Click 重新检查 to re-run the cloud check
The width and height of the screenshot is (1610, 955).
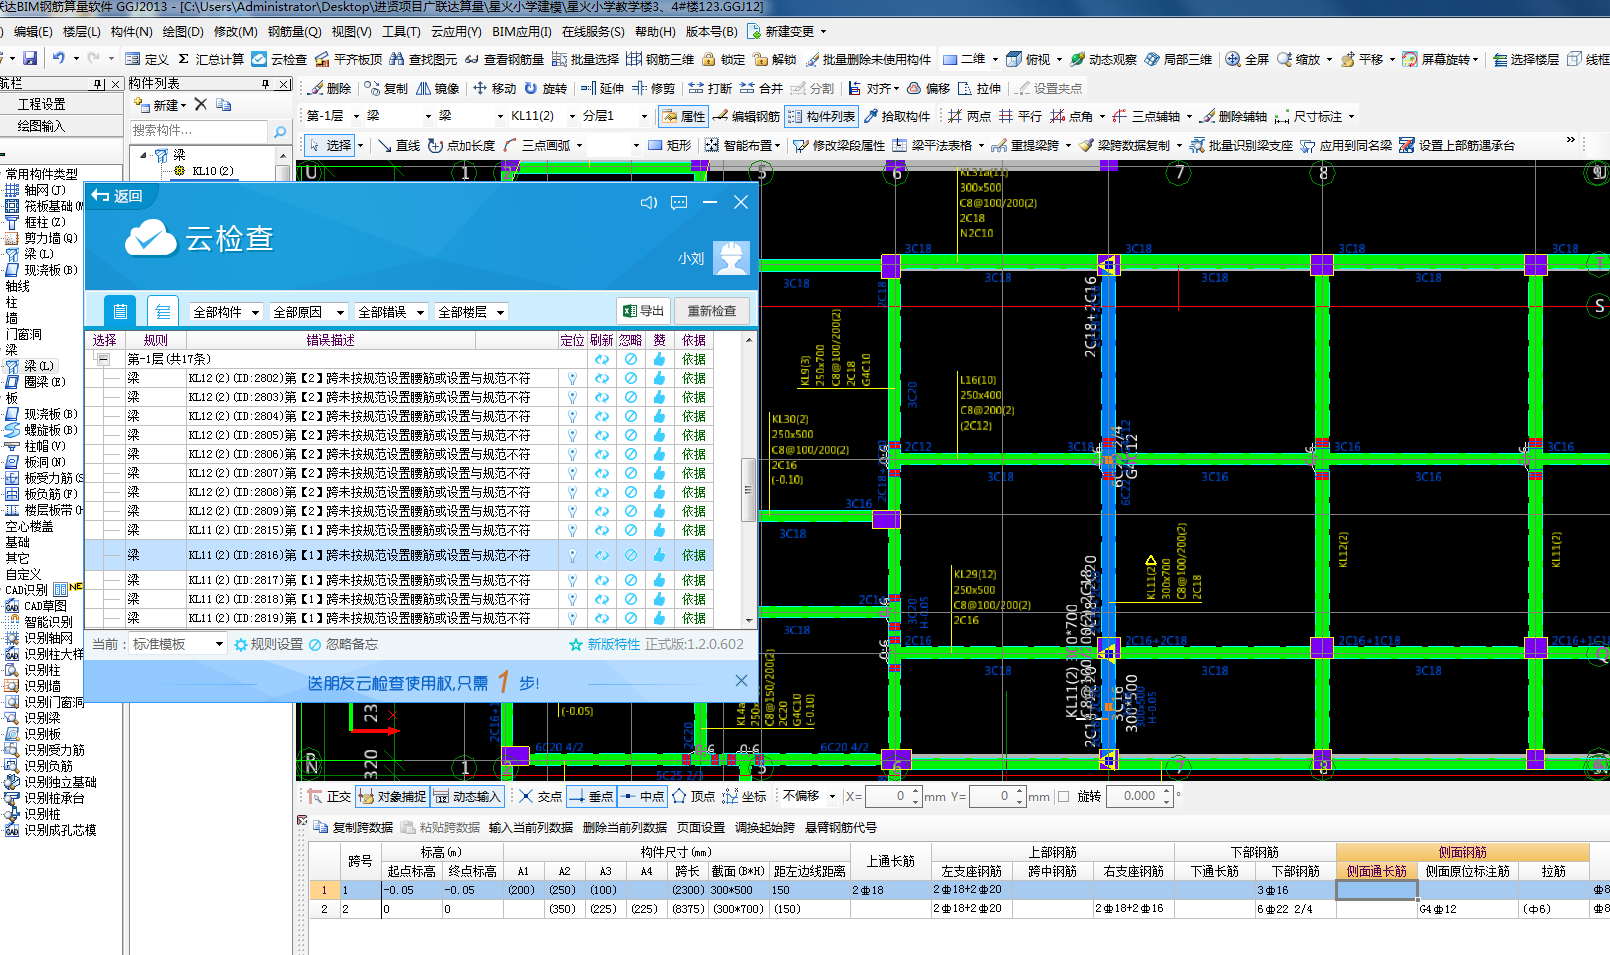coord(712,311)
